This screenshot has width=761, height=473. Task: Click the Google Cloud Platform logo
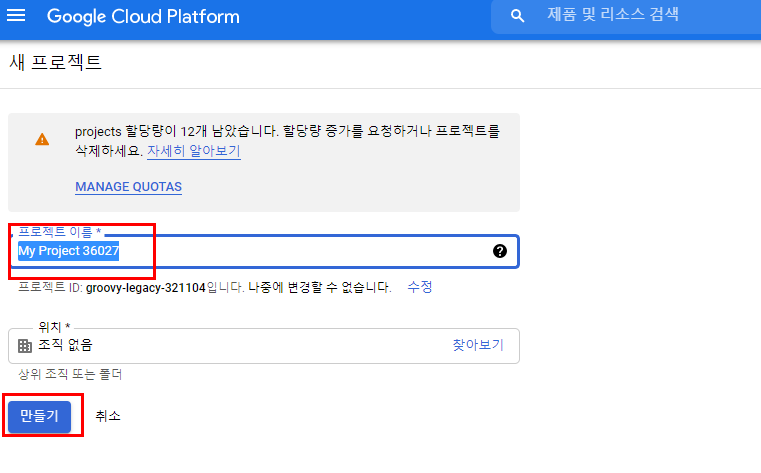coord(143,16)
